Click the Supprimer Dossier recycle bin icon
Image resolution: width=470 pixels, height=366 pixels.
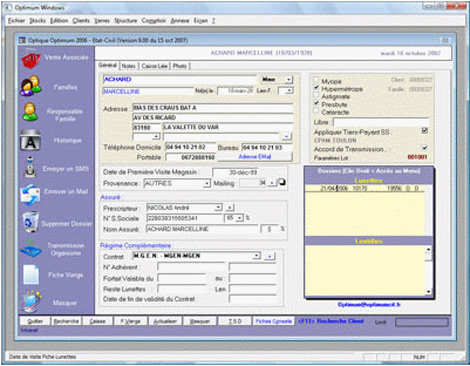[30, 222]
